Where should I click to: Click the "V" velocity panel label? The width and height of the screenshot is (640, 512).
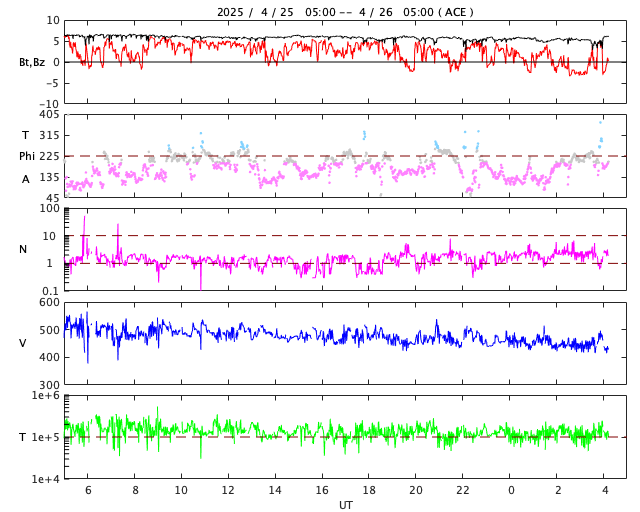click(x=23, y=343)
